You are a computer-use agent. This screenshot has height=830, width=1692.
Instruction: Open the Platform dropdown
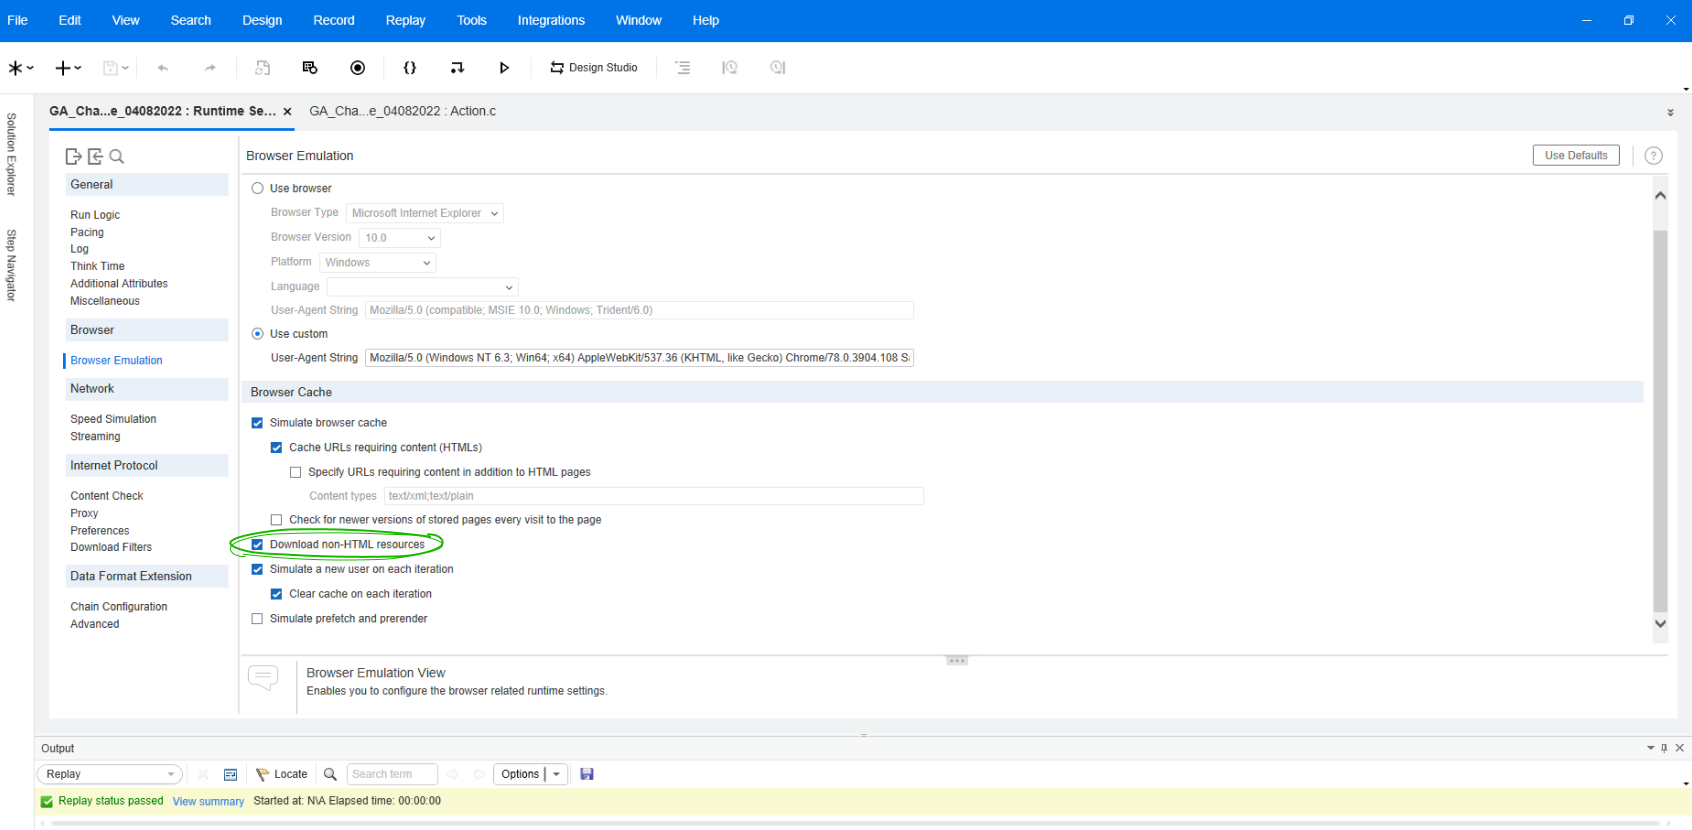click(378, 262)
